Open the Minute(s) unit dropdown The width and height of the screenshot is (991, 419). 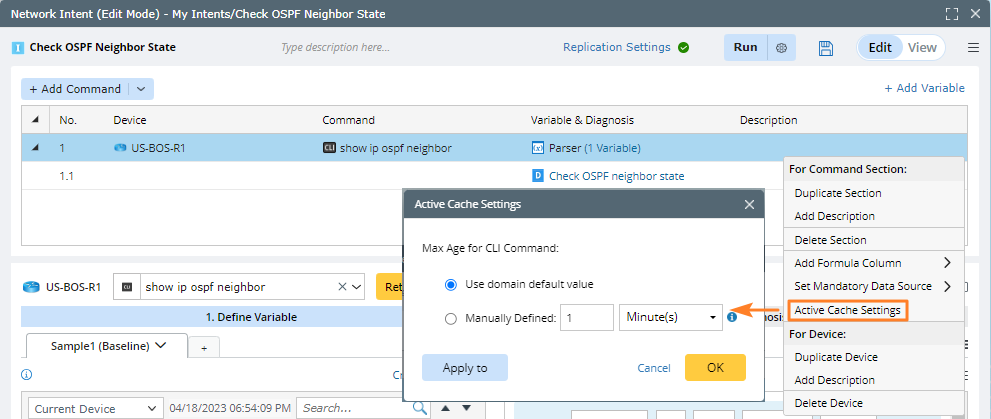(671, 318)
